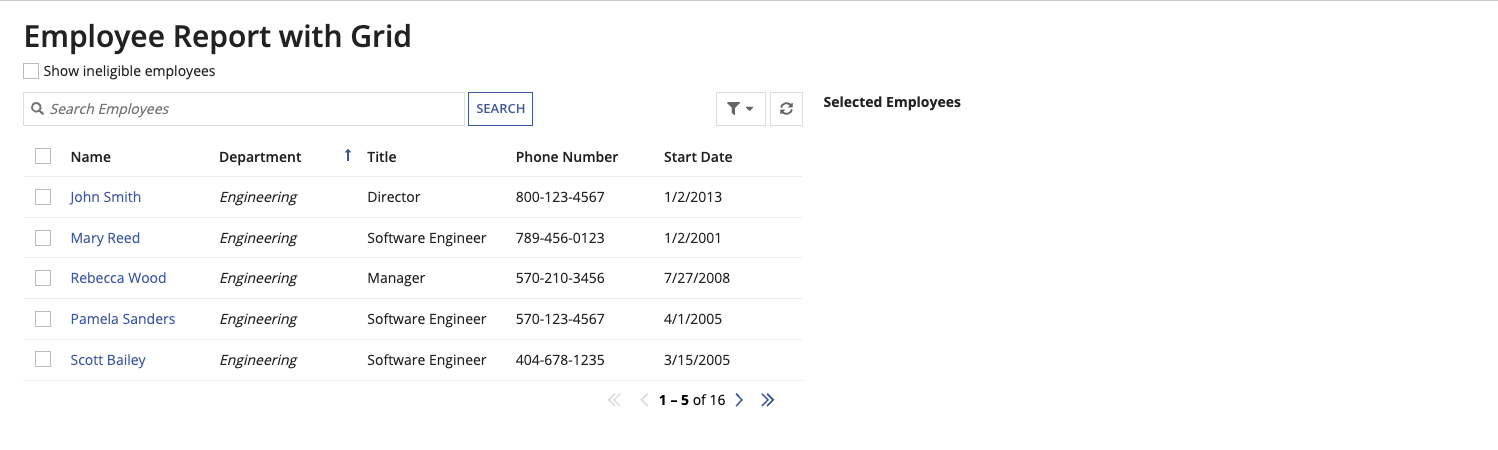Image resolution: width=1498 pixels, height=450 pixels.
Task: Check the John Smith row checkbox
Action: coord(43,197)
